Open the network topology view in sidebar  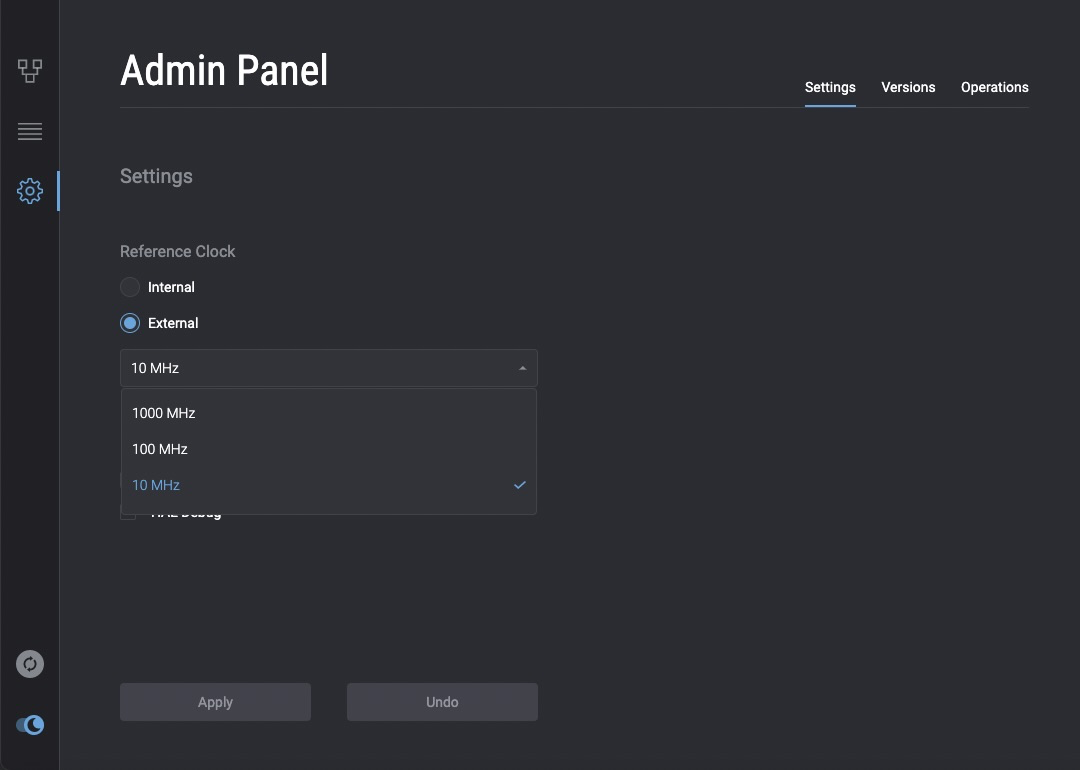(30, 71)
